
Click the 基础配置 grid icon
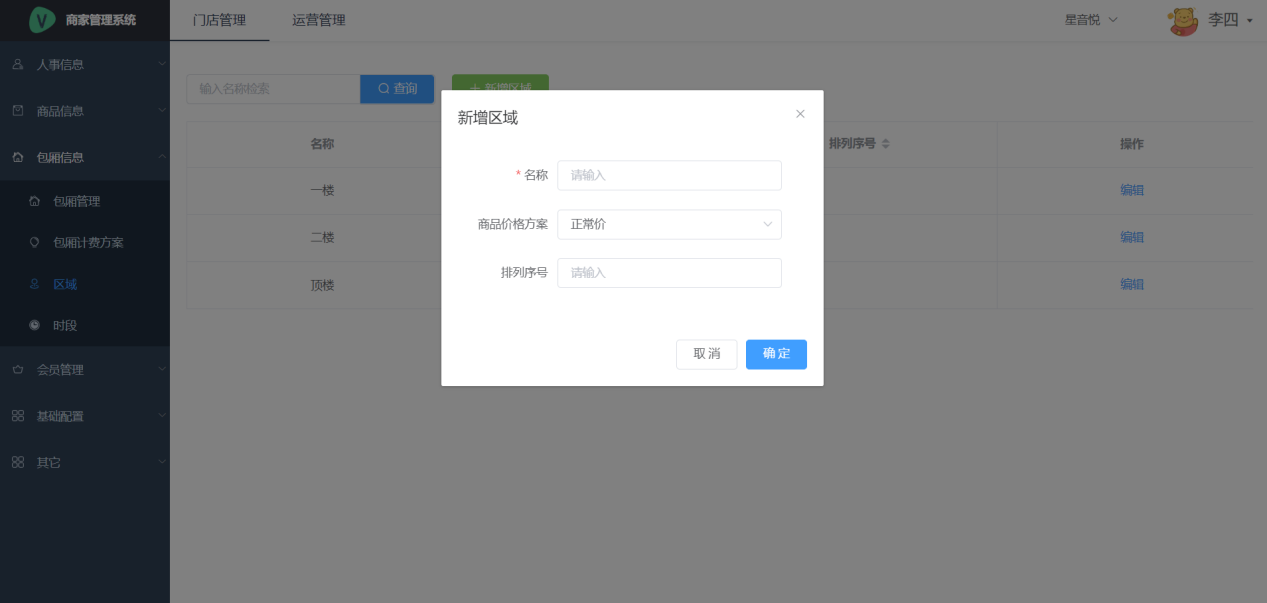18,415
